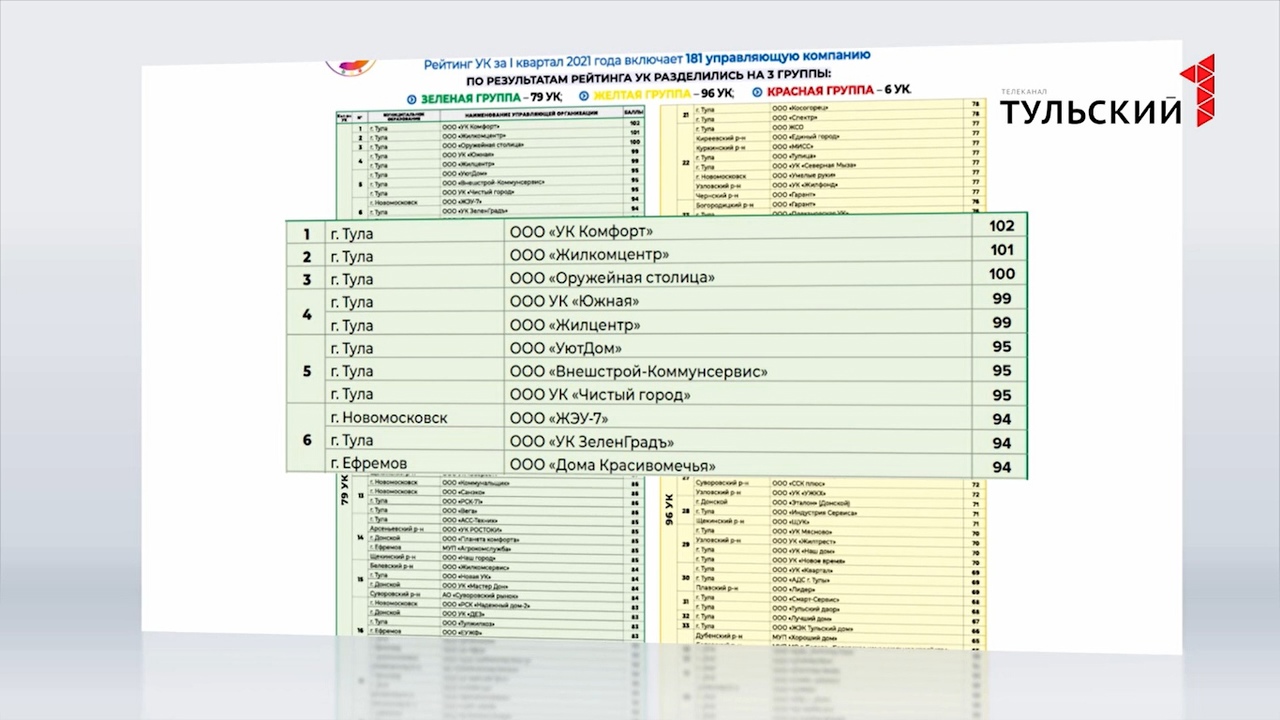This screenshot has width=1280, height=720.
Task: Click rank number 3 in the enlarged table
Action: click(x=307, y=280)
